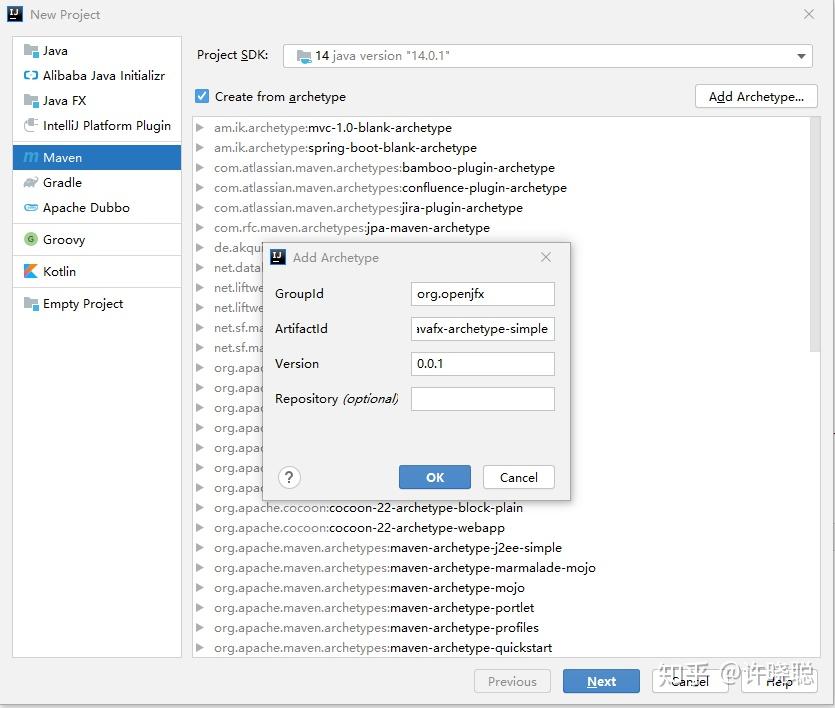This screenshot has height=708, width=835.
Task: Click the Apache Dubbo icon
Action: [x=31, y=208]
